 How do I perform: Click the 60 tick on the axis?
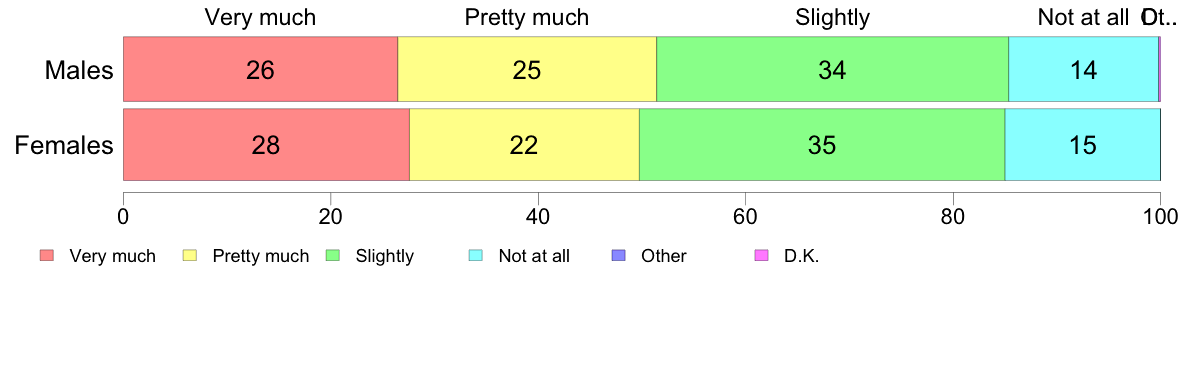(x=746, y=215)
